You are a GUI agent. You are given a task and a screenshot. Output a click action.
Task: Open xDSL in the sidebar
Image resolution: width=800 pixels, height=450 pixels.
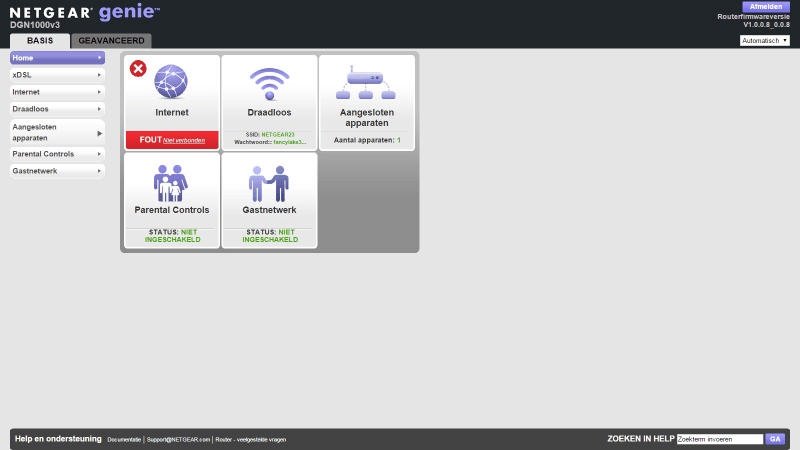click(x=57, y=75)
